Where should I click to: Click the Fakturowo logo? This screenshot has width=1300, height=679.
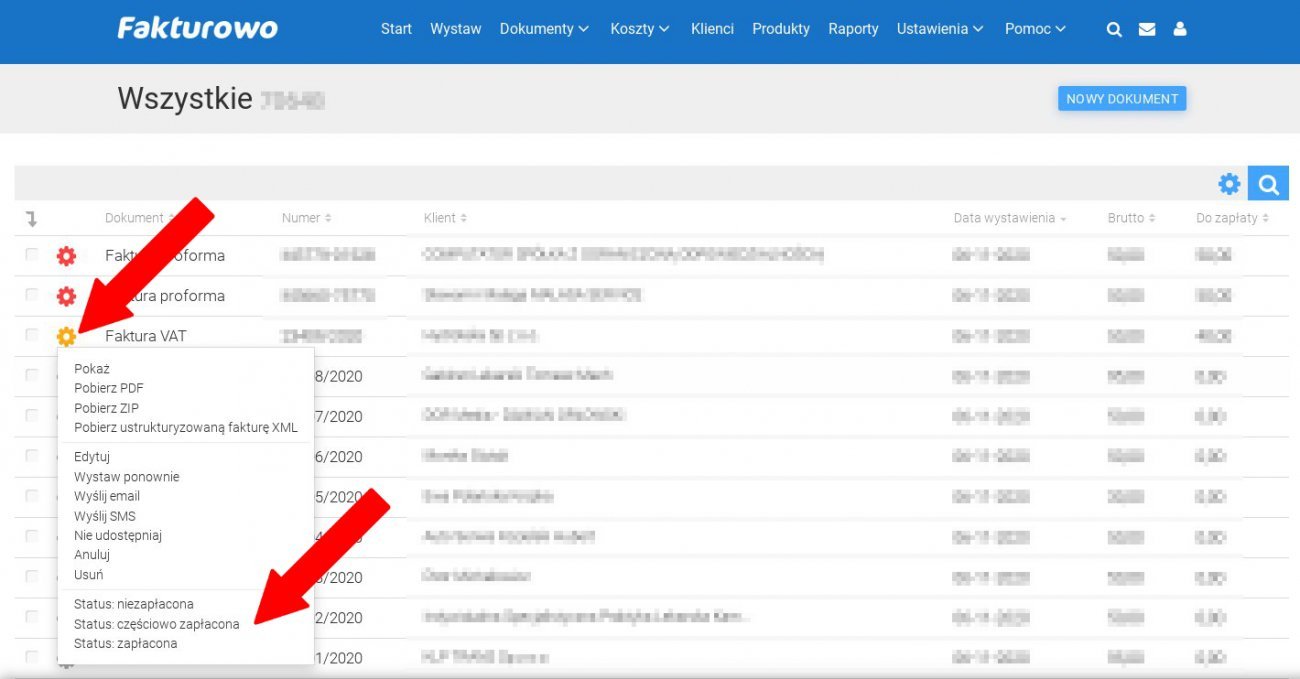pyautogui.click(x=197, y=28)
